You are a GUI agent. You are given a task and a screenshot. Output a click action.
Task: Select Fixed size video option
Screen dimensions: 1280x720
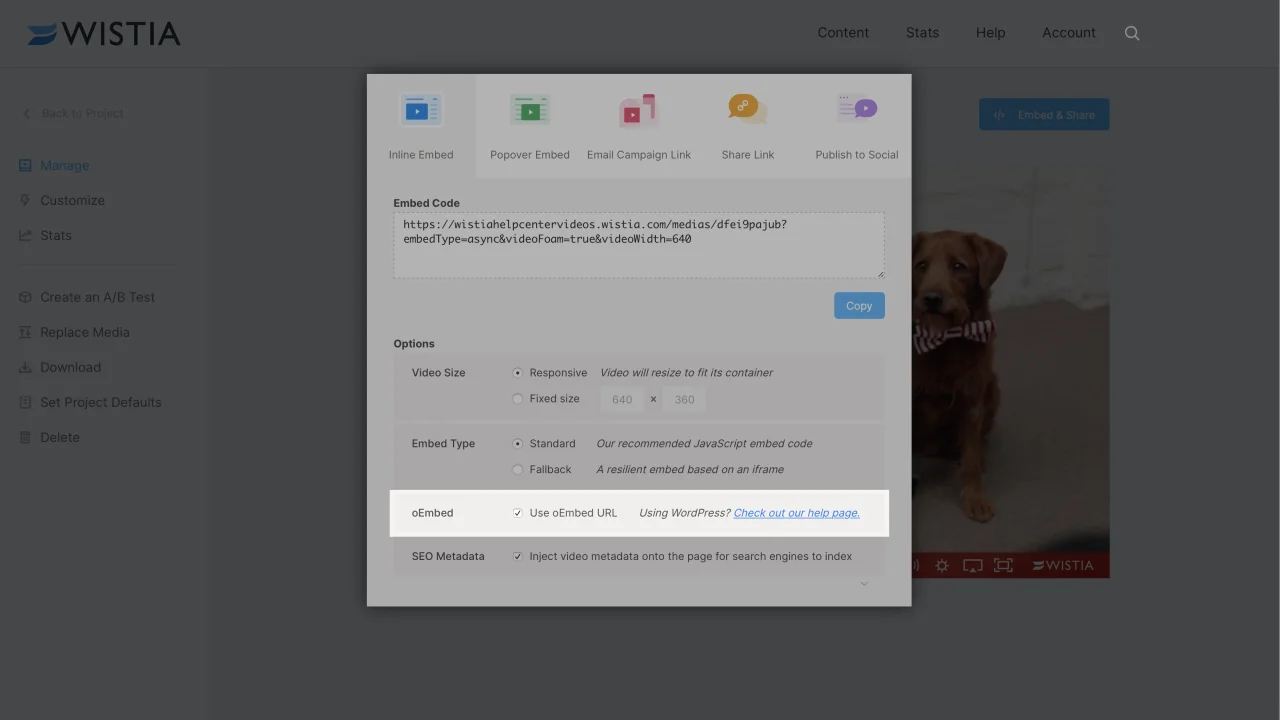click(517, 399)
